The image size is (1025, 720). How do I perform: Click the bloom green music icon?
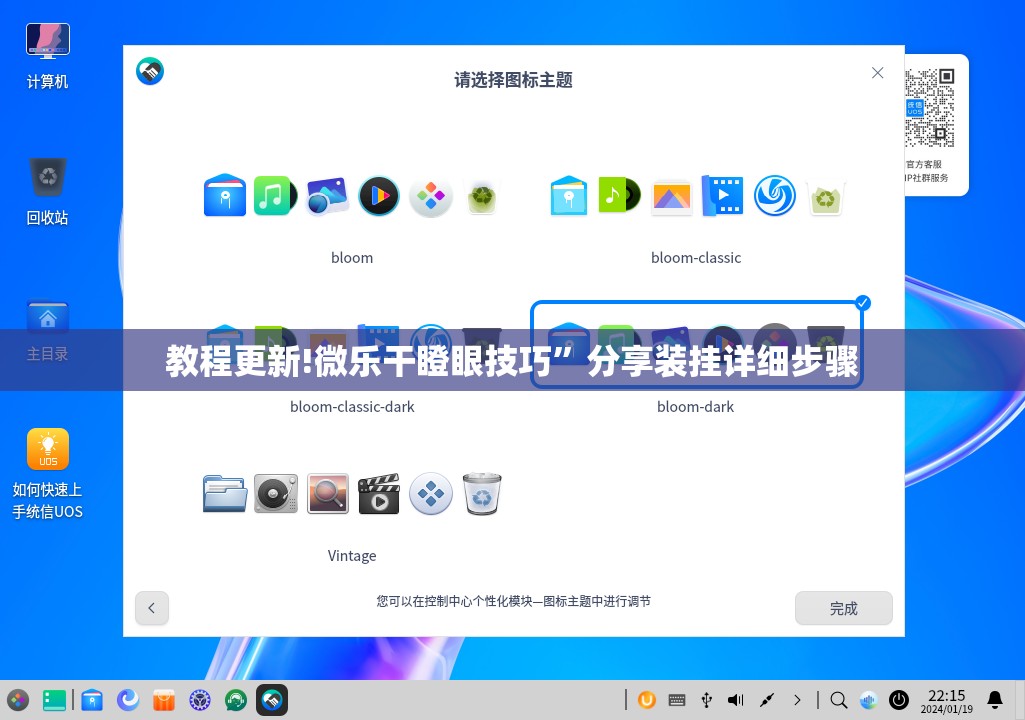(275, 195)
